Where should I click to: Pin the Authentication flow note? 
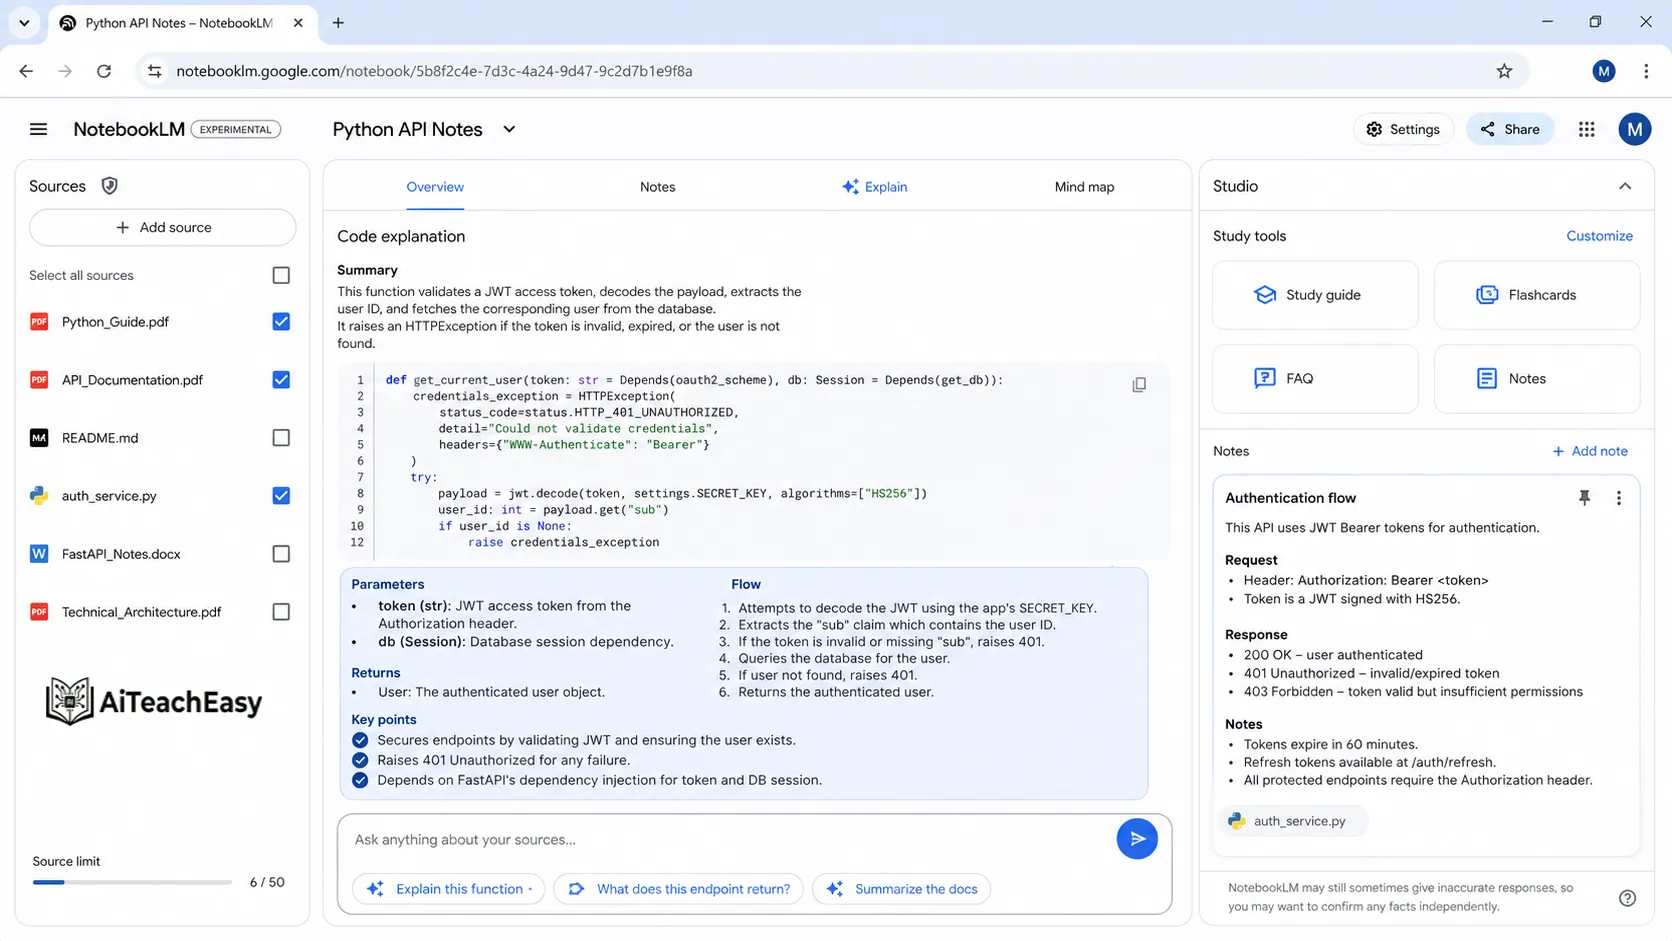tap(1584, 498)
